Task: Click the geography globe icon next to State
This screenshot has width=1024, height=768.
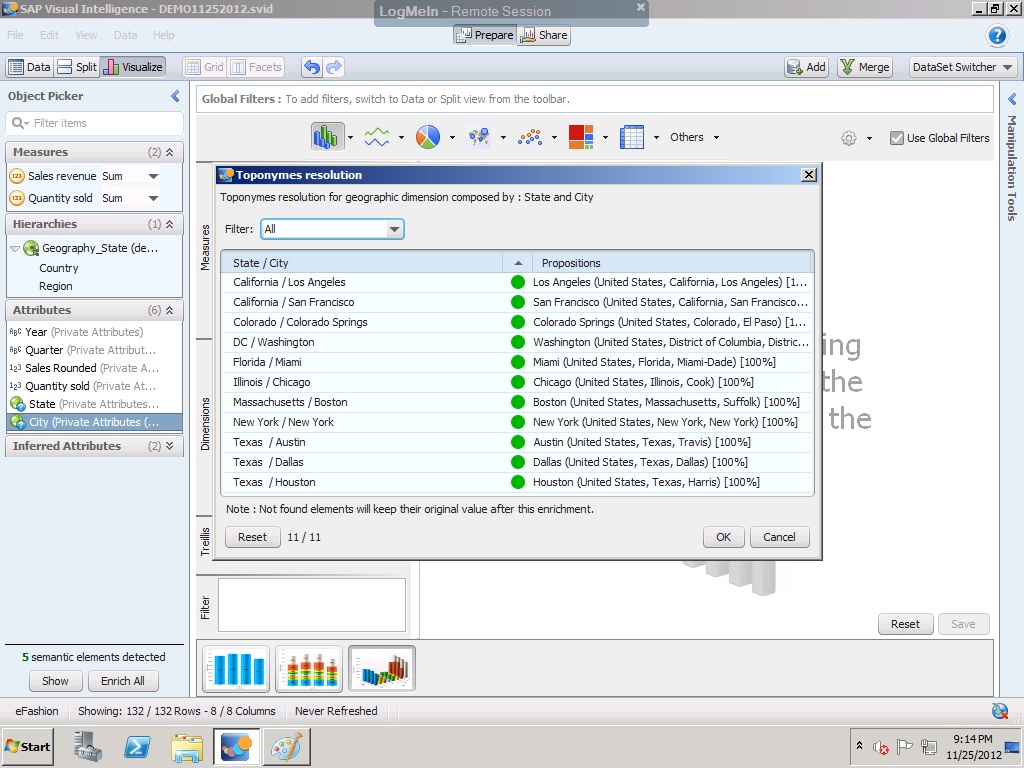Action: (18, 404)
